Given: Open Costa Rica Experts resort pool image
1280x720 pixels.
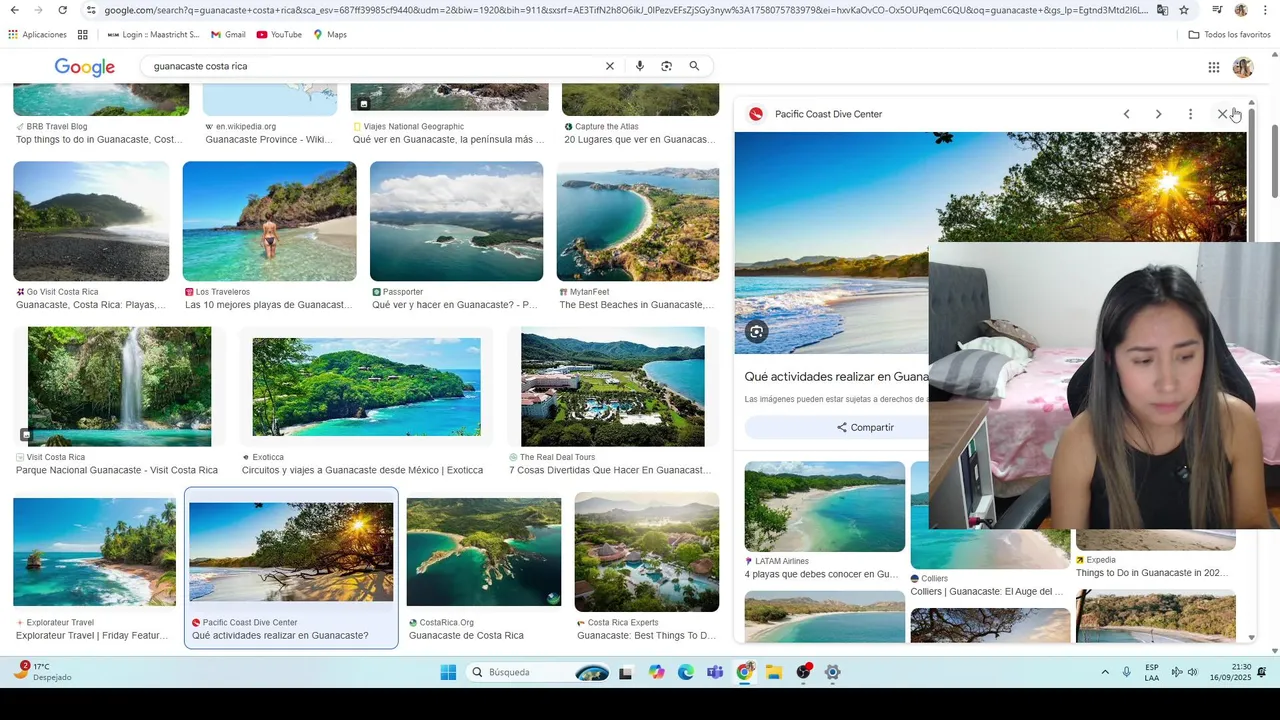Looking at the screenshot, I should [x=647, y=552].
